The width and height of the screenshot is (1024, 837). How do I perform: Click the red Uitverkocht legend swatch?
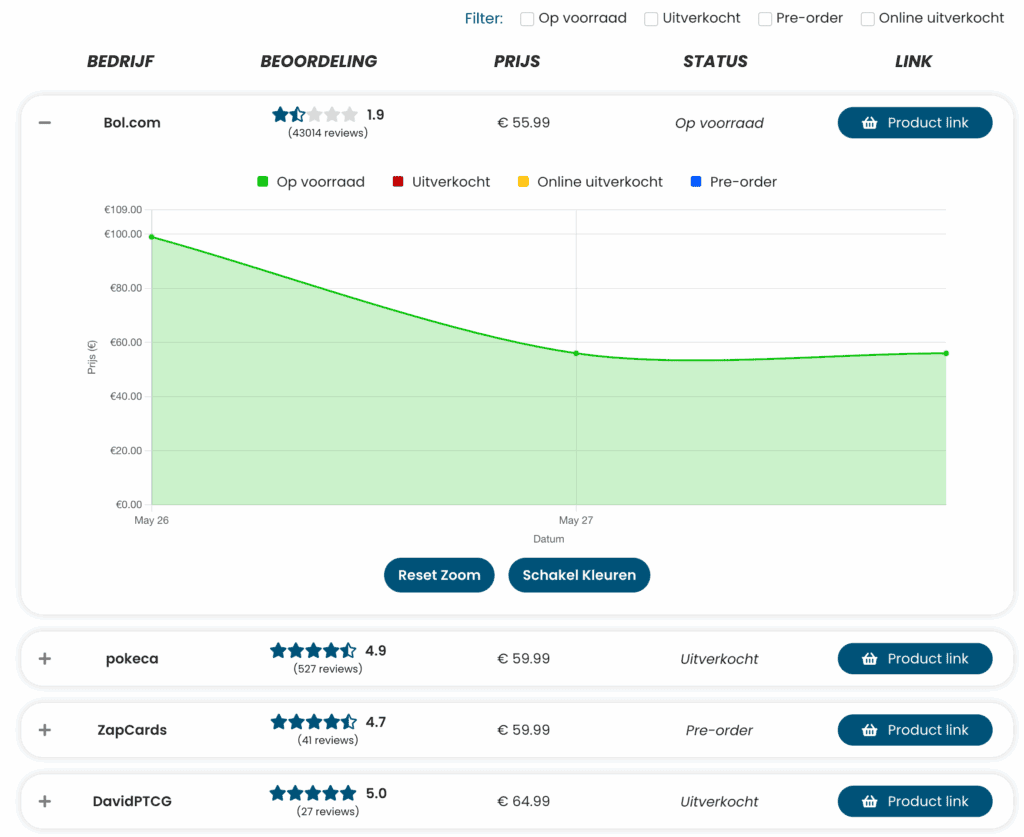(x=398, y=182)
